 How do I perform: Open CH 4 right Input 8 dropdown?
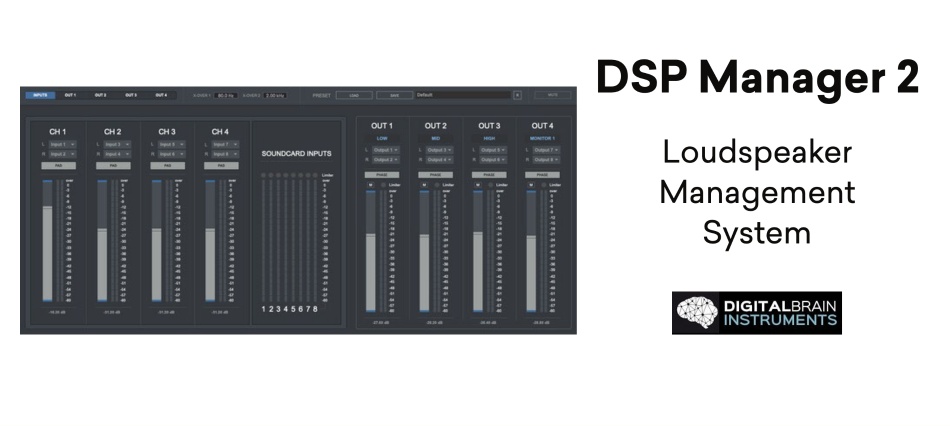point(225,154)
